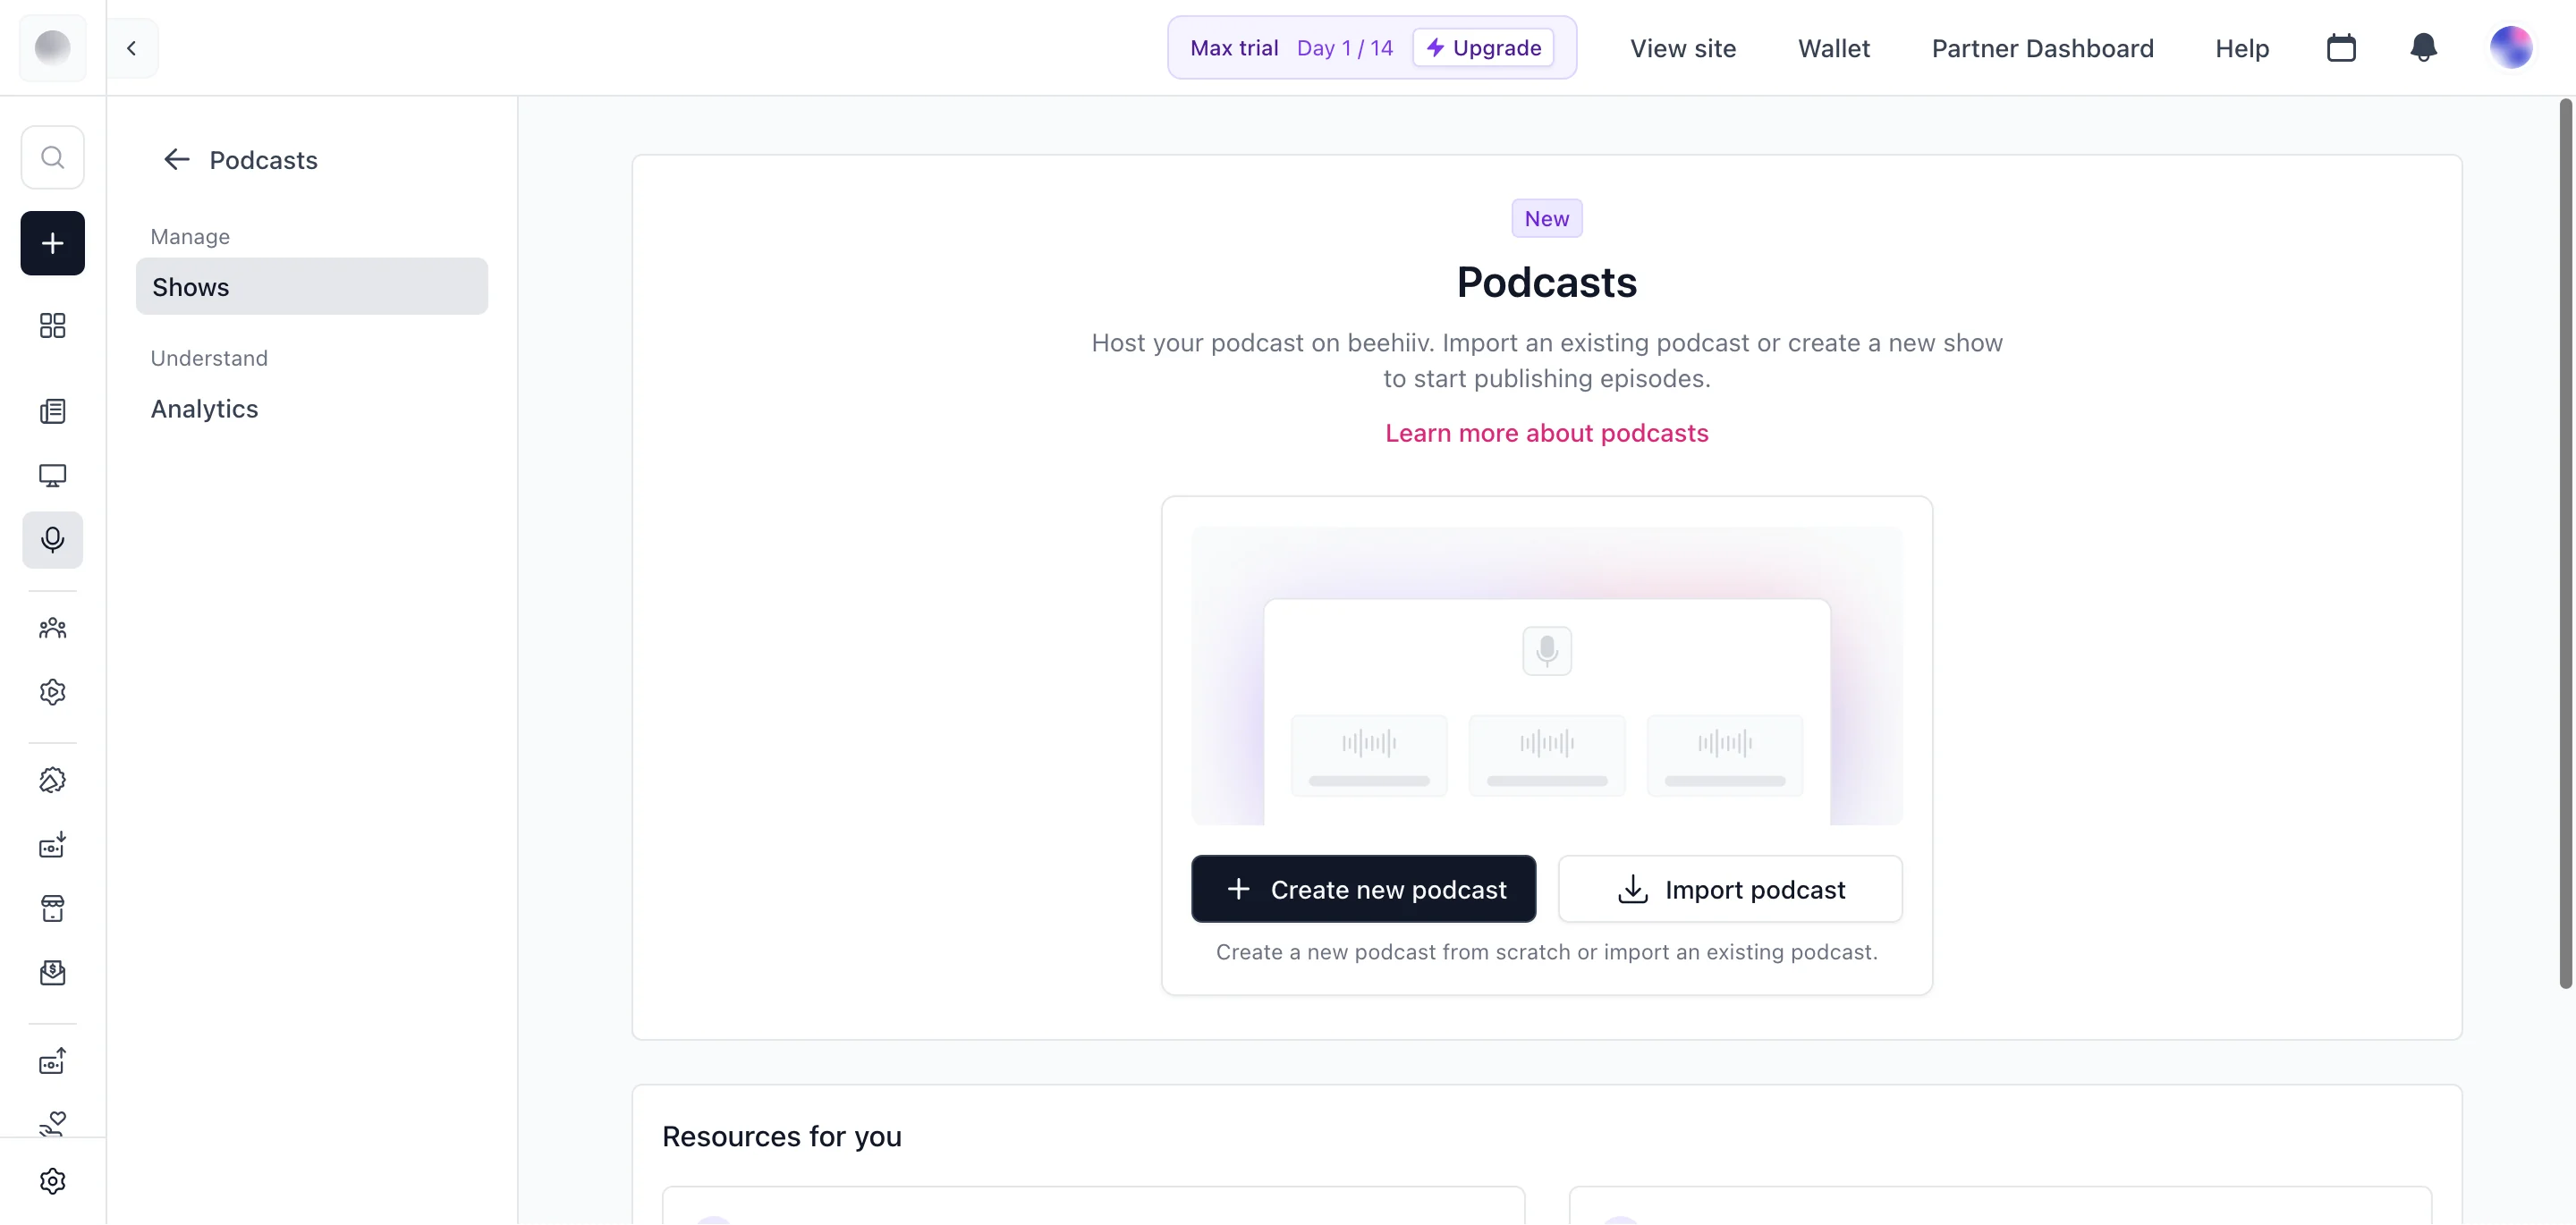Click Learn more about podcasts link

[1546, 433]
